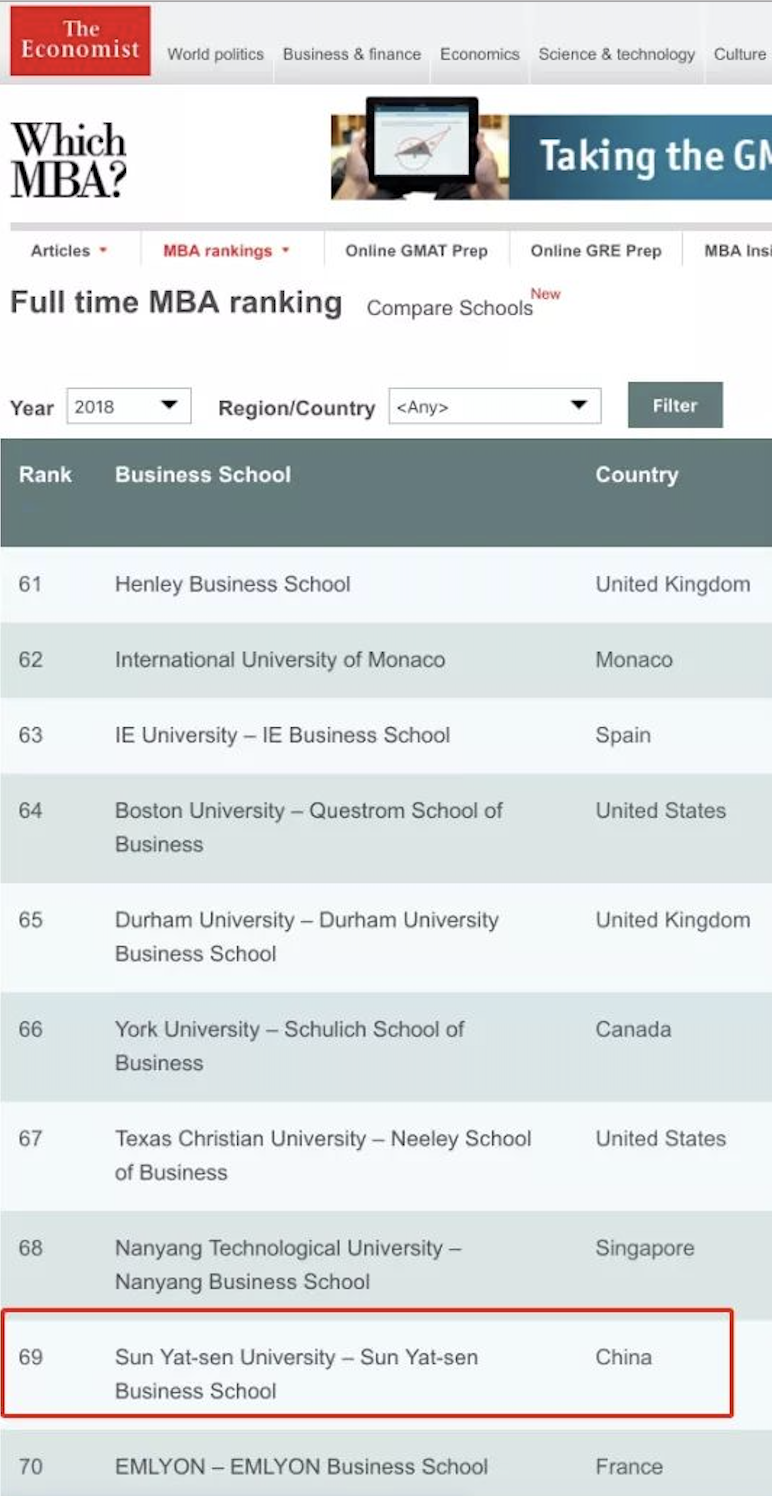Open Science & technology section

616,54
